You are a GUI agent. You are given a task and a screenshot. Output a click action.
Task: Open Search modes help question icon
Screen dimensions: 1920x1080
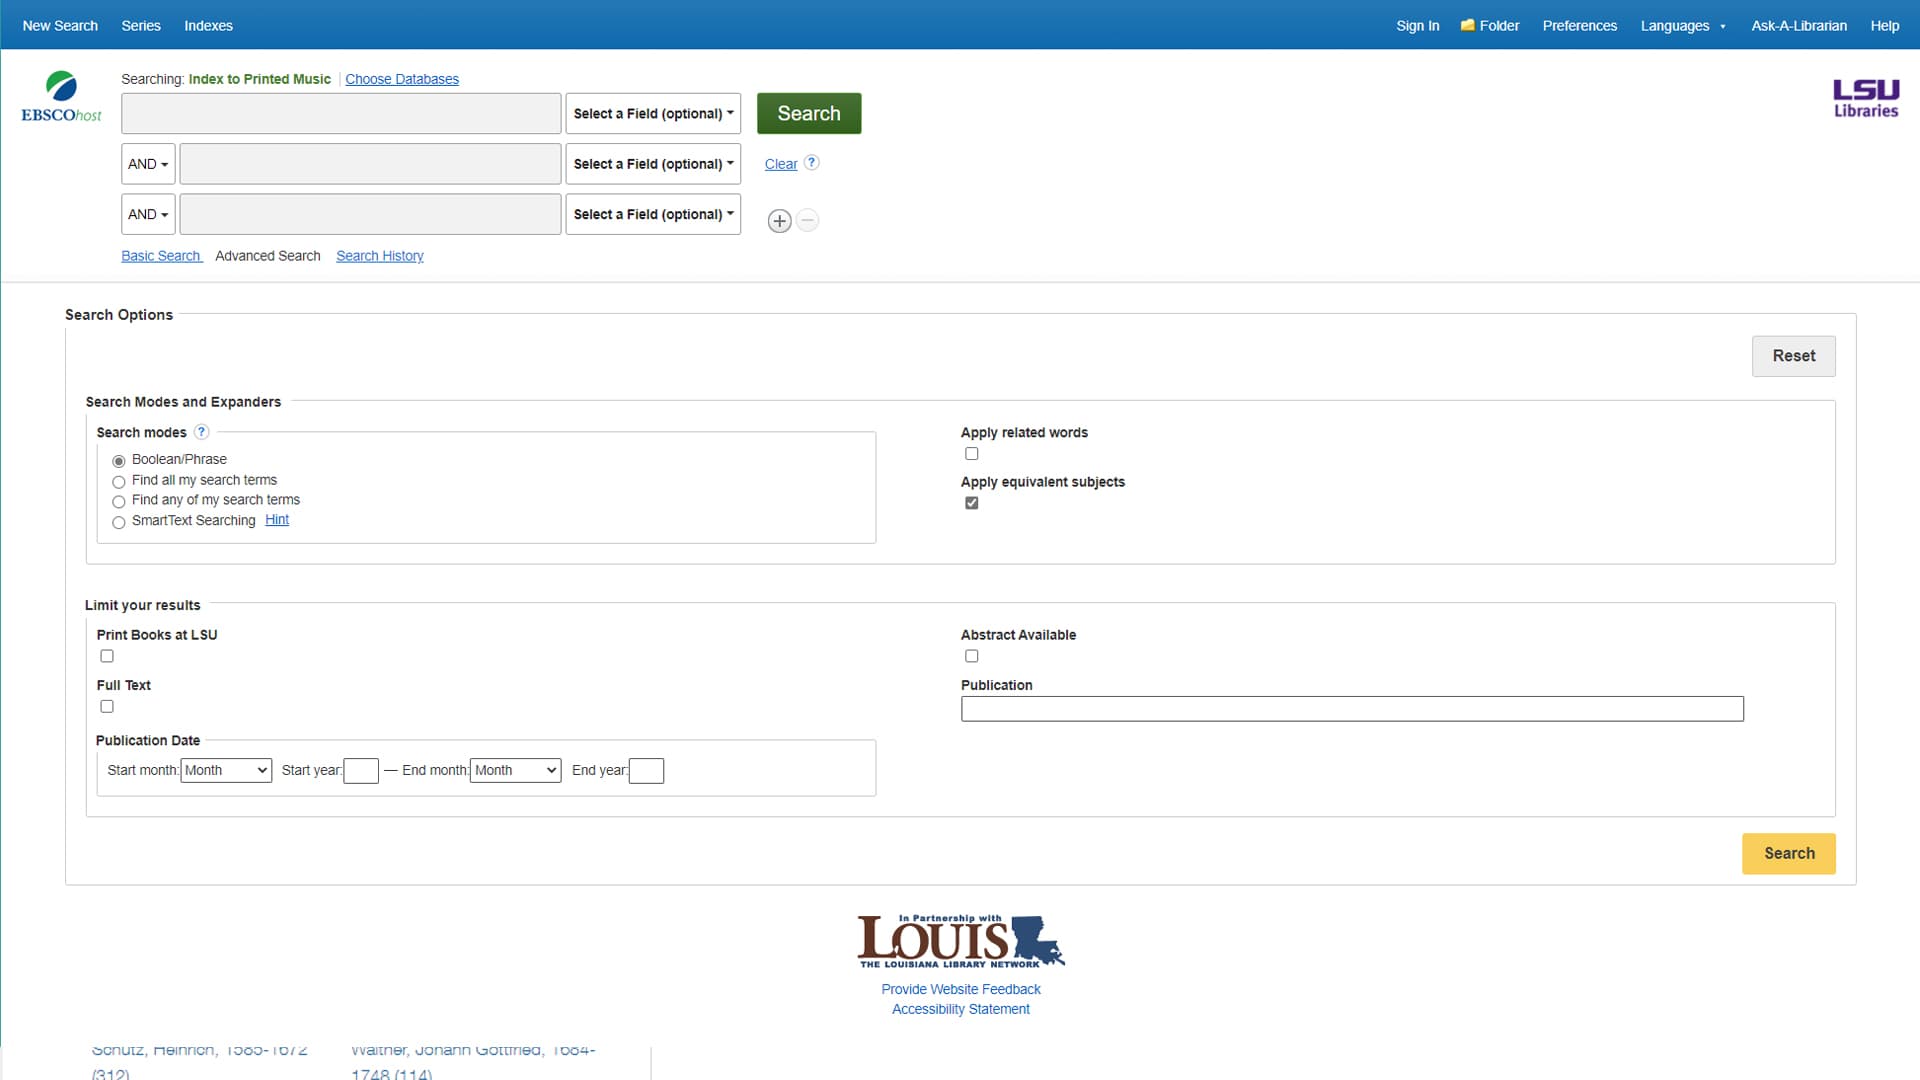201,432
